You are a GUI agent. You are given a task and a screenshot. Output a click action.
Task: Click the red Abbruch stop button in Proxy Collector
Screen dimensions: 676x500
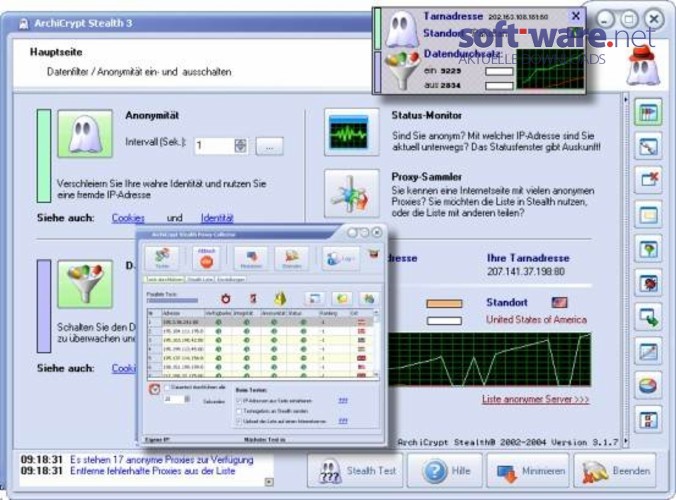207,258
